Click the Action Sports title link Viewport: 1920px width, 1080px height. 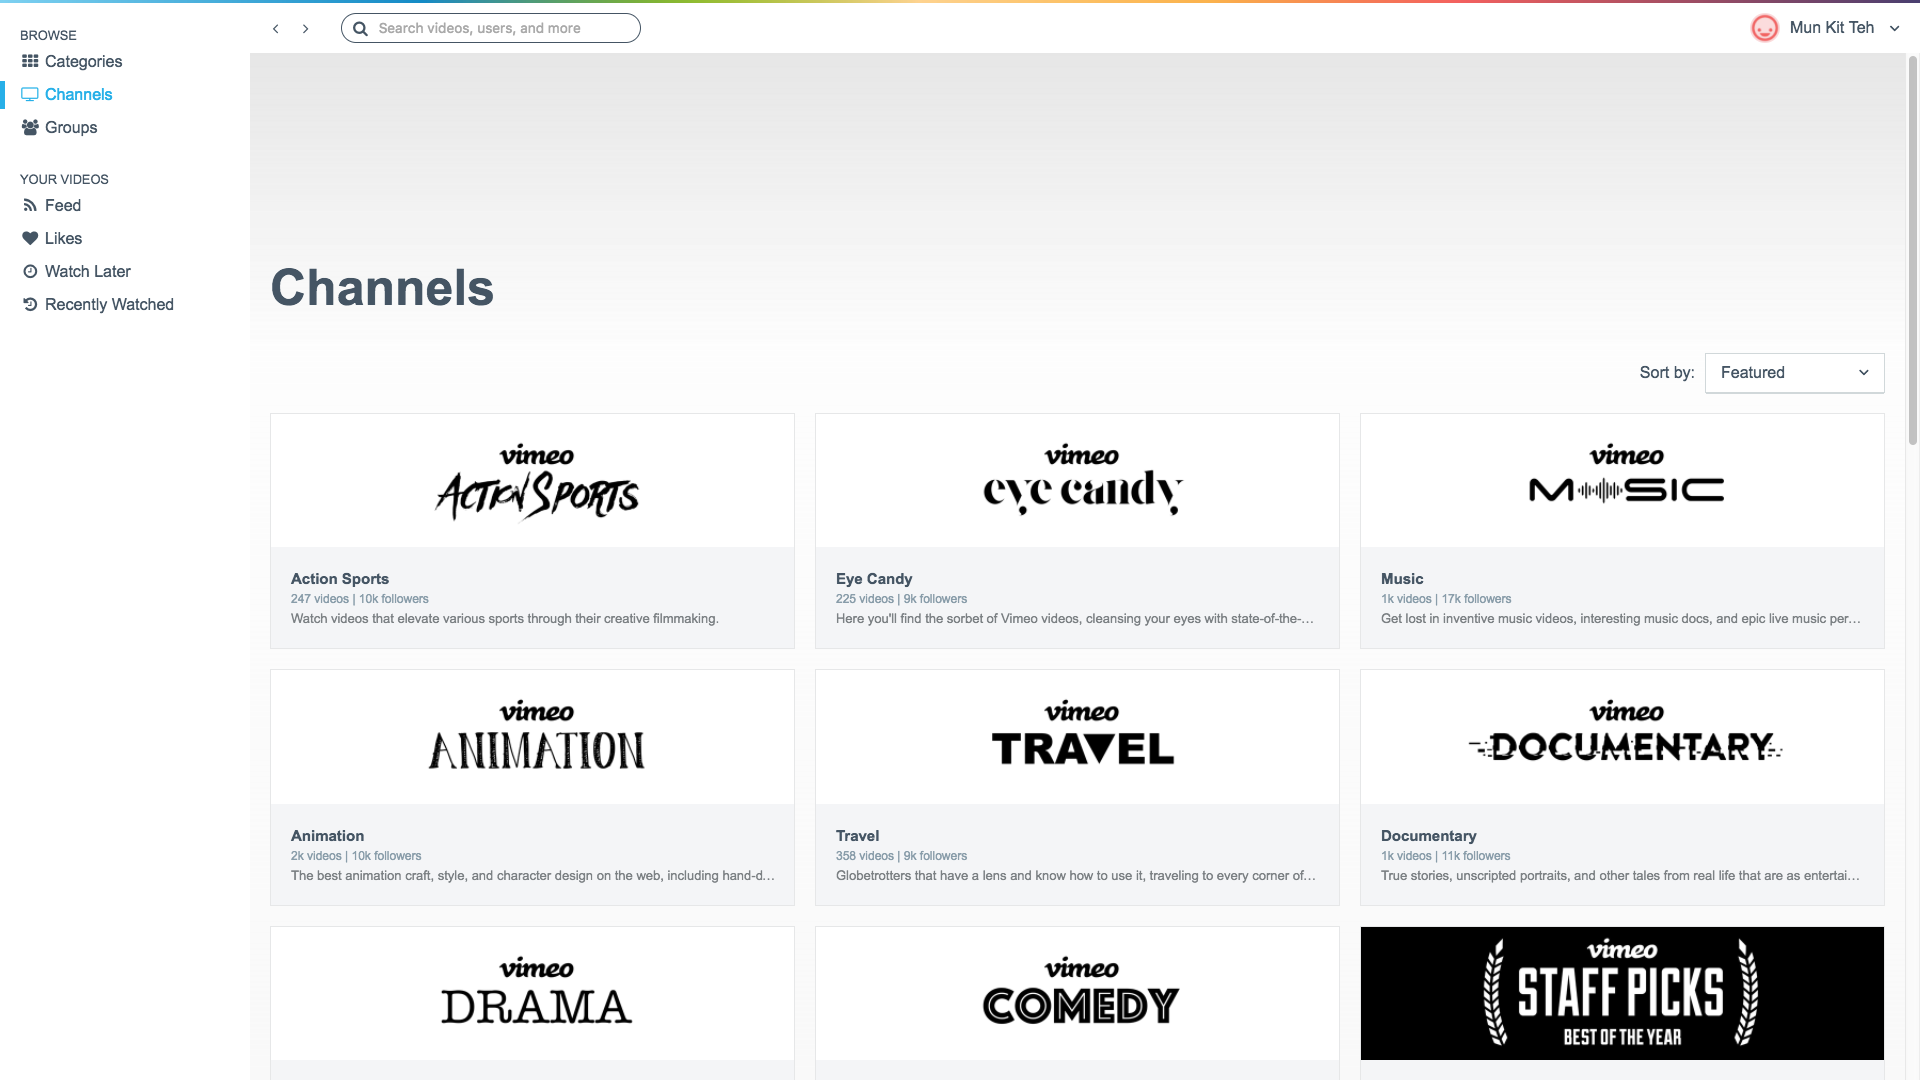click(340, 578)
